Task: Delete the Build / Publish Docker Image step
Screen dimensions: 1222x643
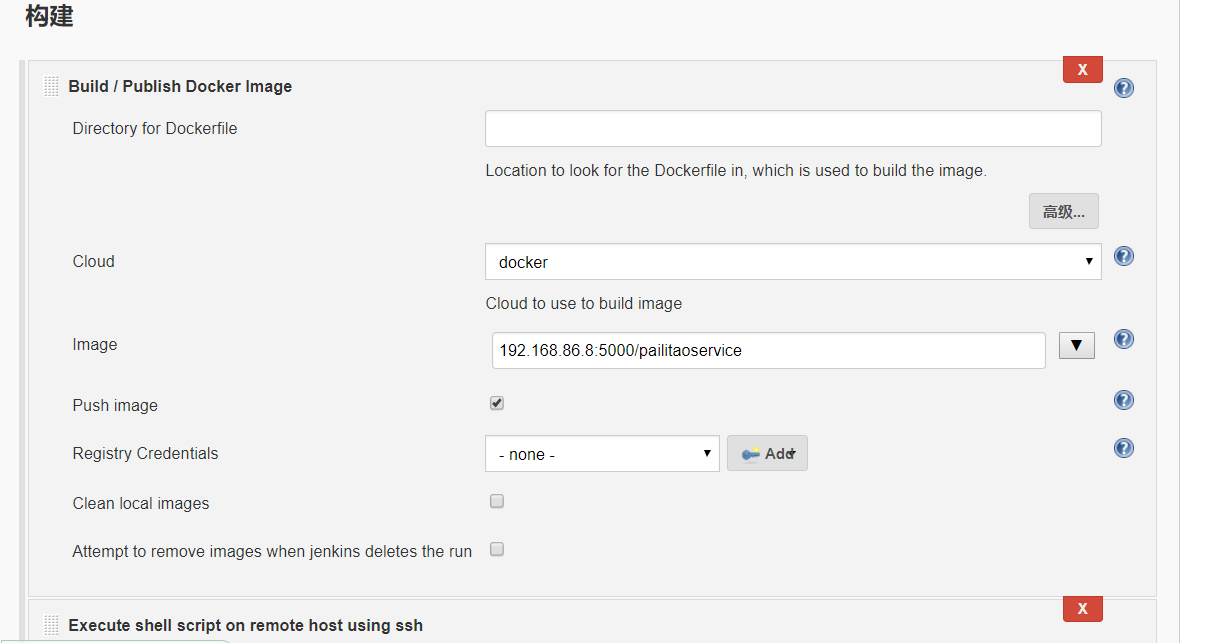Action: coord(1082,69)
